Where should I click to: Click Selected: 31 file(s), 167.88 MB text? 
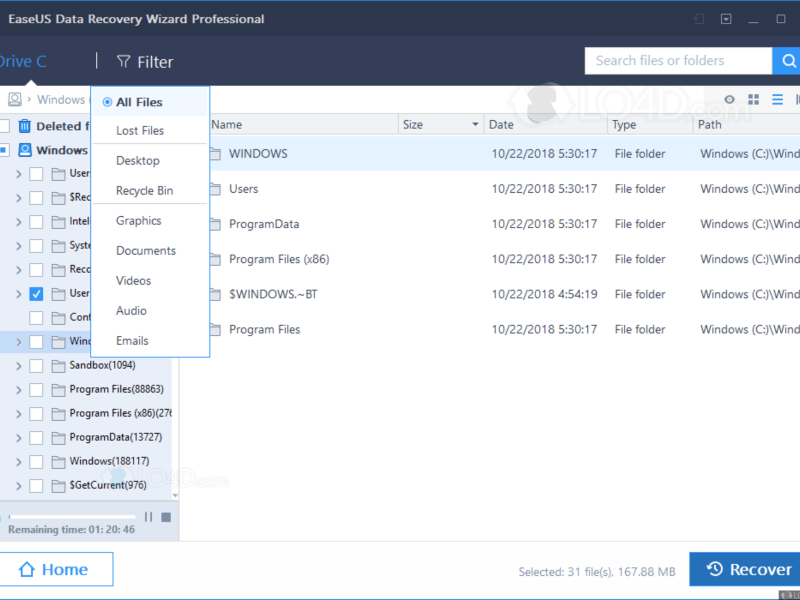[597, 572]
